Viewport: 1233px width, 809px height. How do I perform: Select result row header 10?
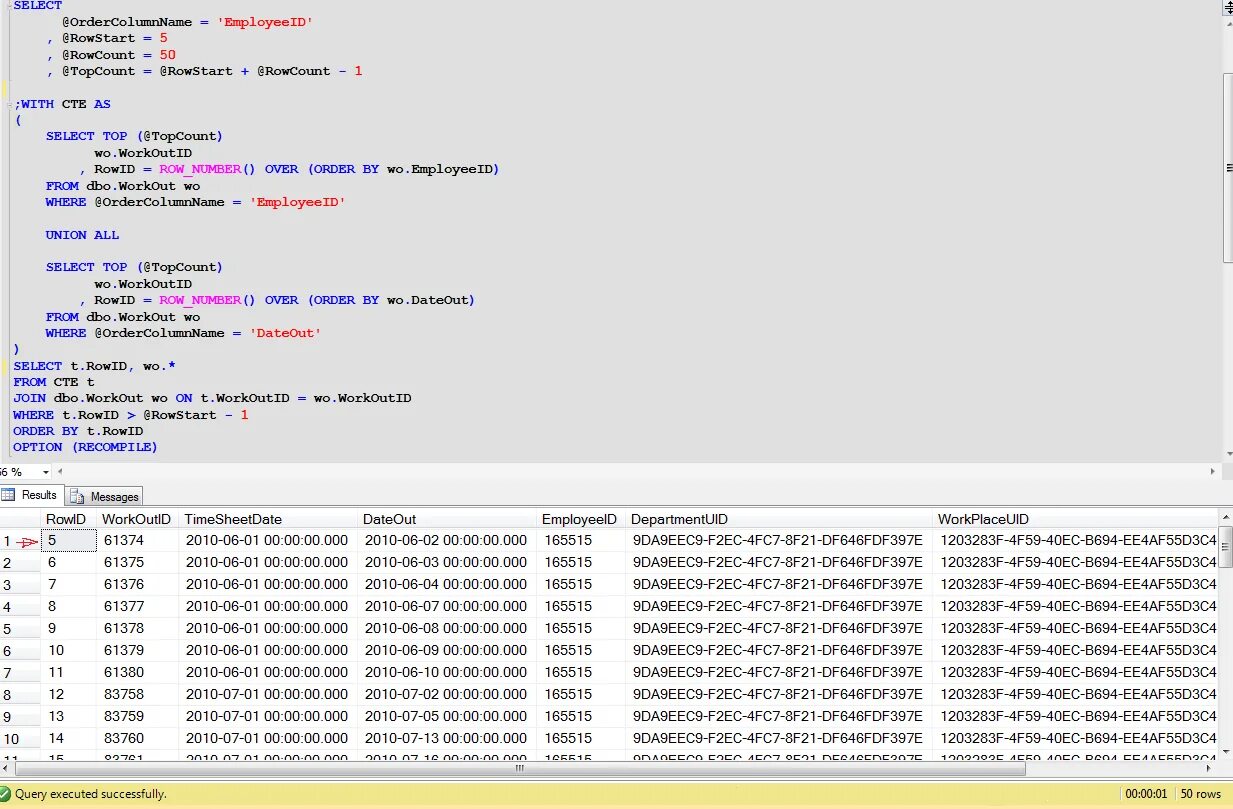coord(20,738)
